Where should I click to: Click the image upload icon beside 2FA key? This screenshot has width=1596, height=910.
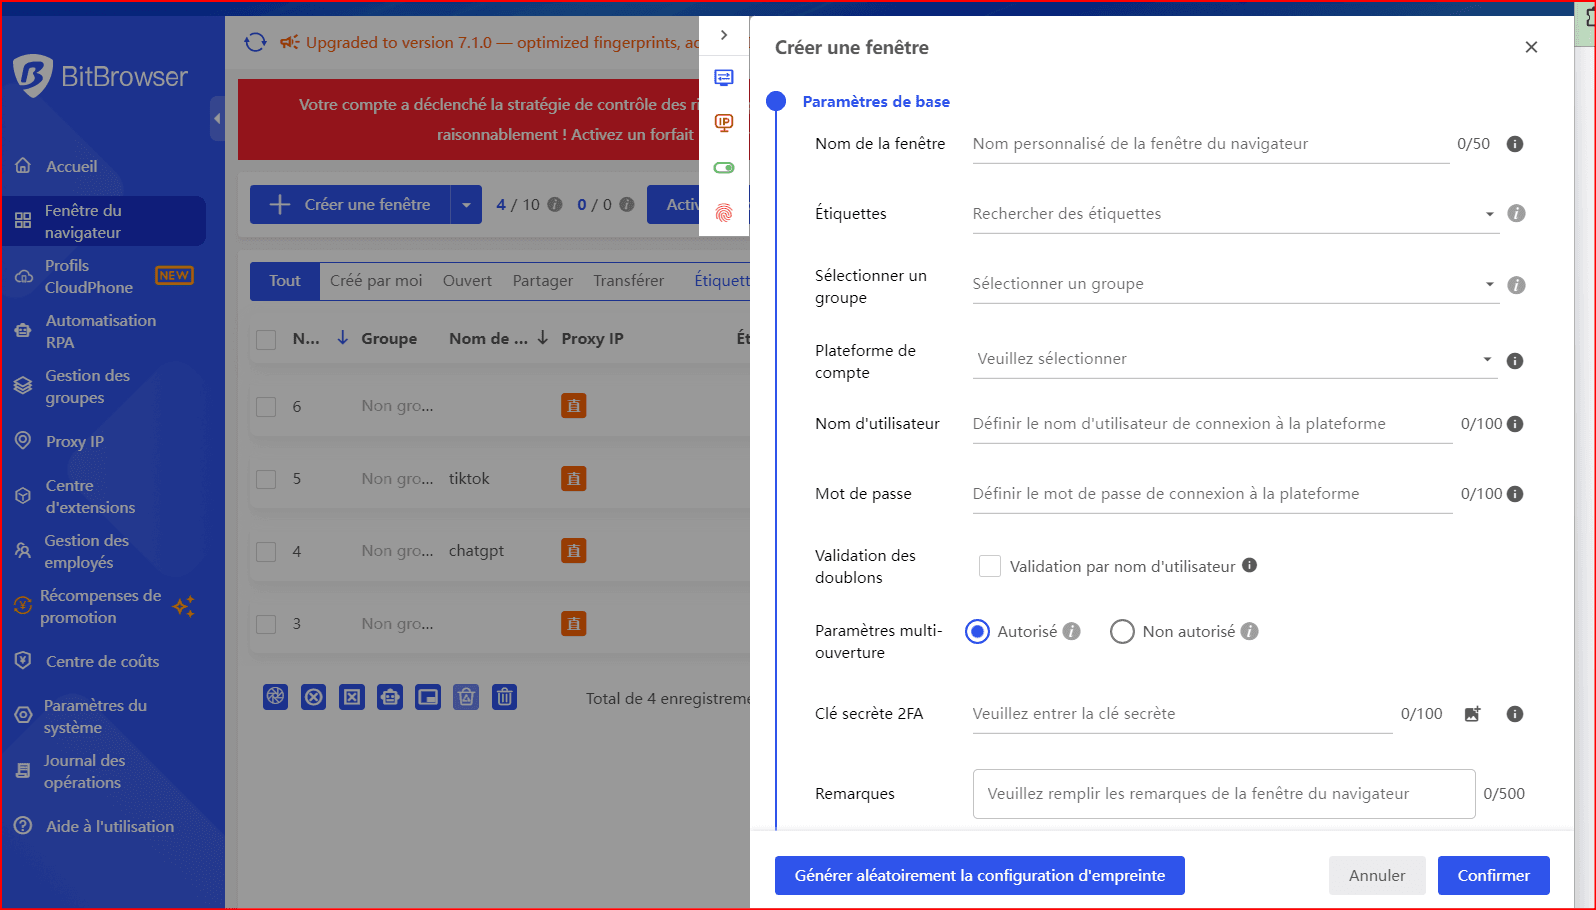1472,714
